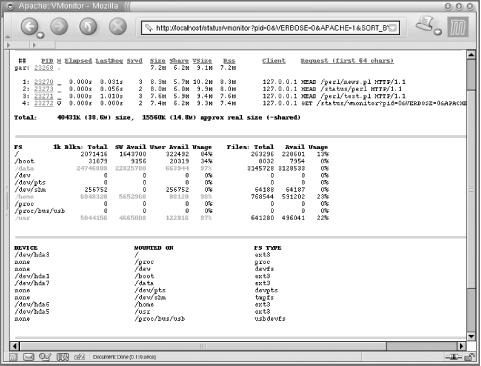Open the URL bar history dropdown
481x366 pixels.
(x=393, y=28)
